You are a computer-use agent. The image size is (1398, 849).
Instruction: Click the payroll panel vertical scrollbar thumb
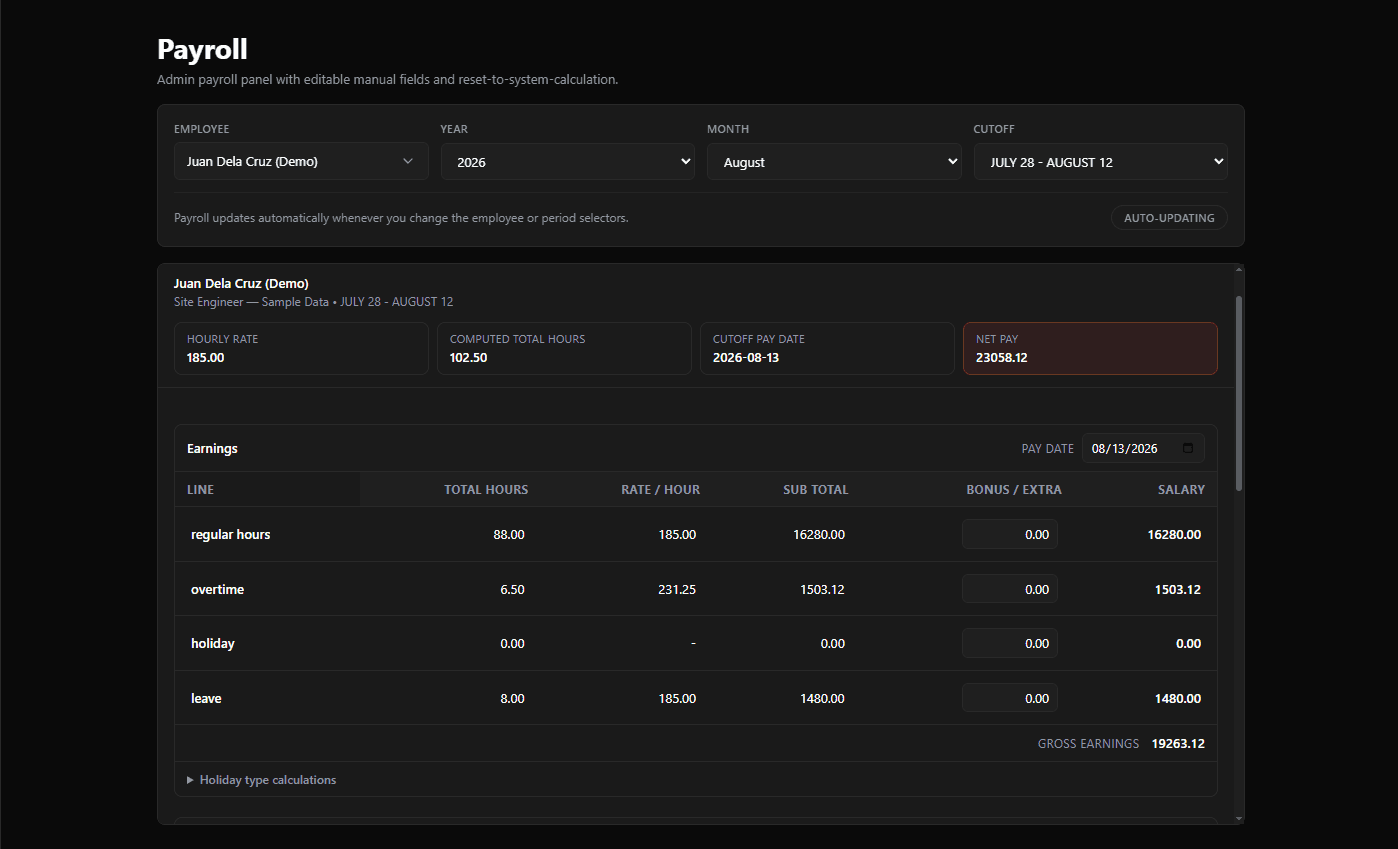(1240, 393)
